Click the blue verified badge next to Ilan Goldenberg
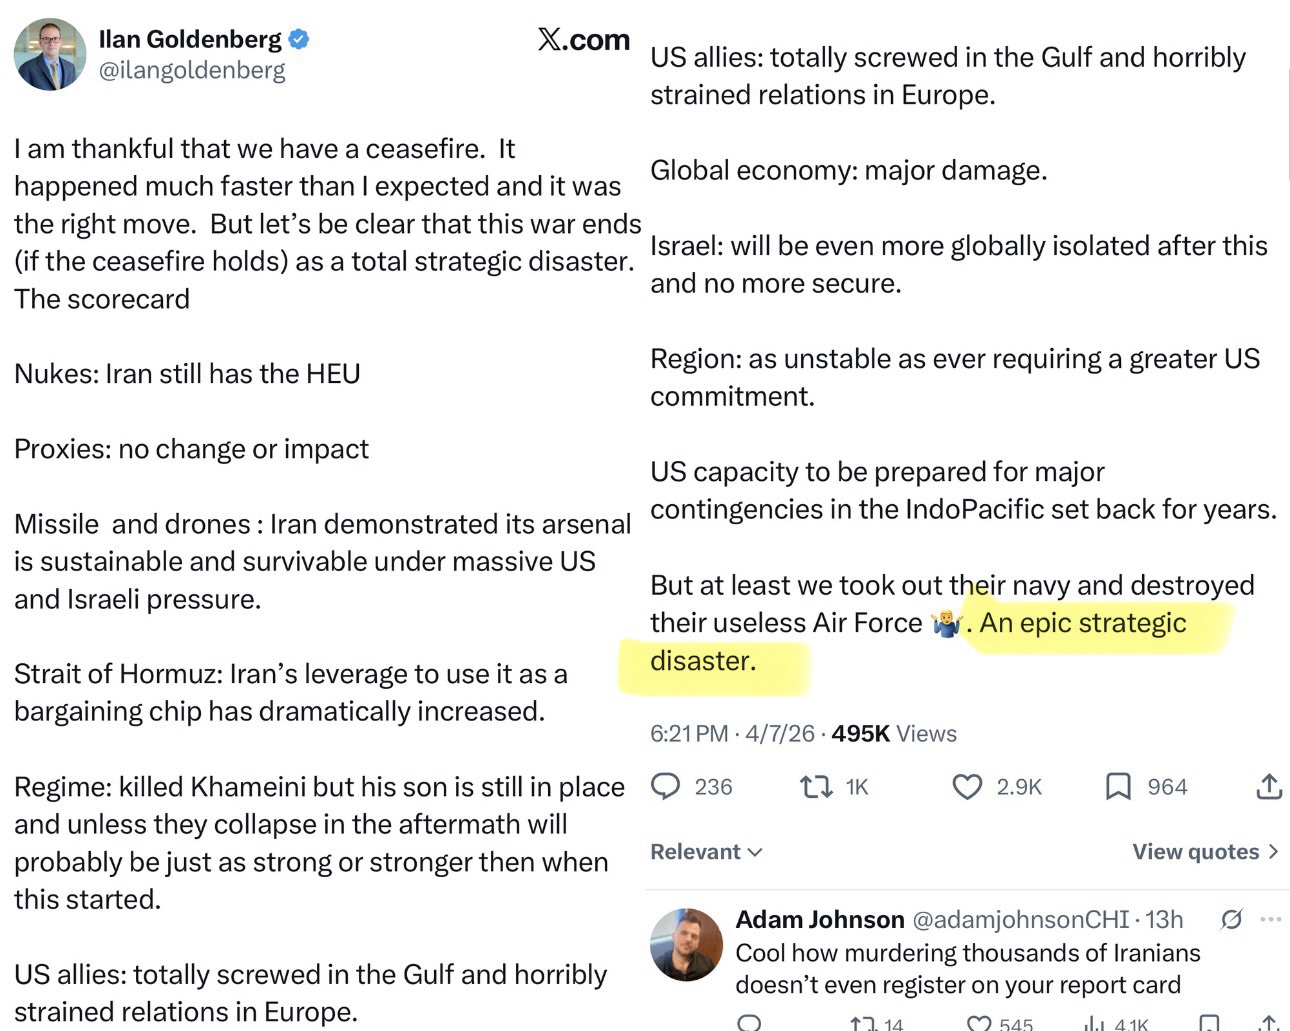The image size is (1290, 1031). [299, 40]
